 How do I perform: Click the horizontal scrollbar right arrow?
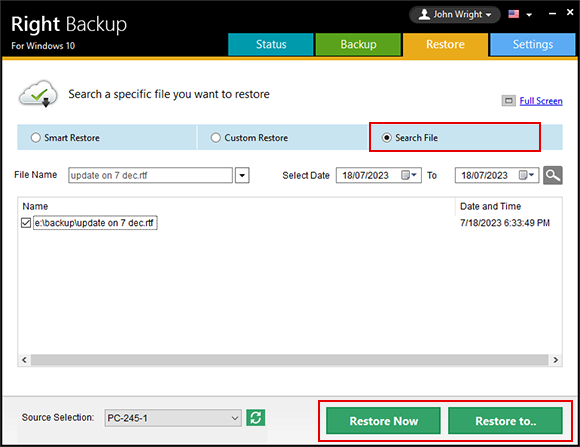pos(555,360)
